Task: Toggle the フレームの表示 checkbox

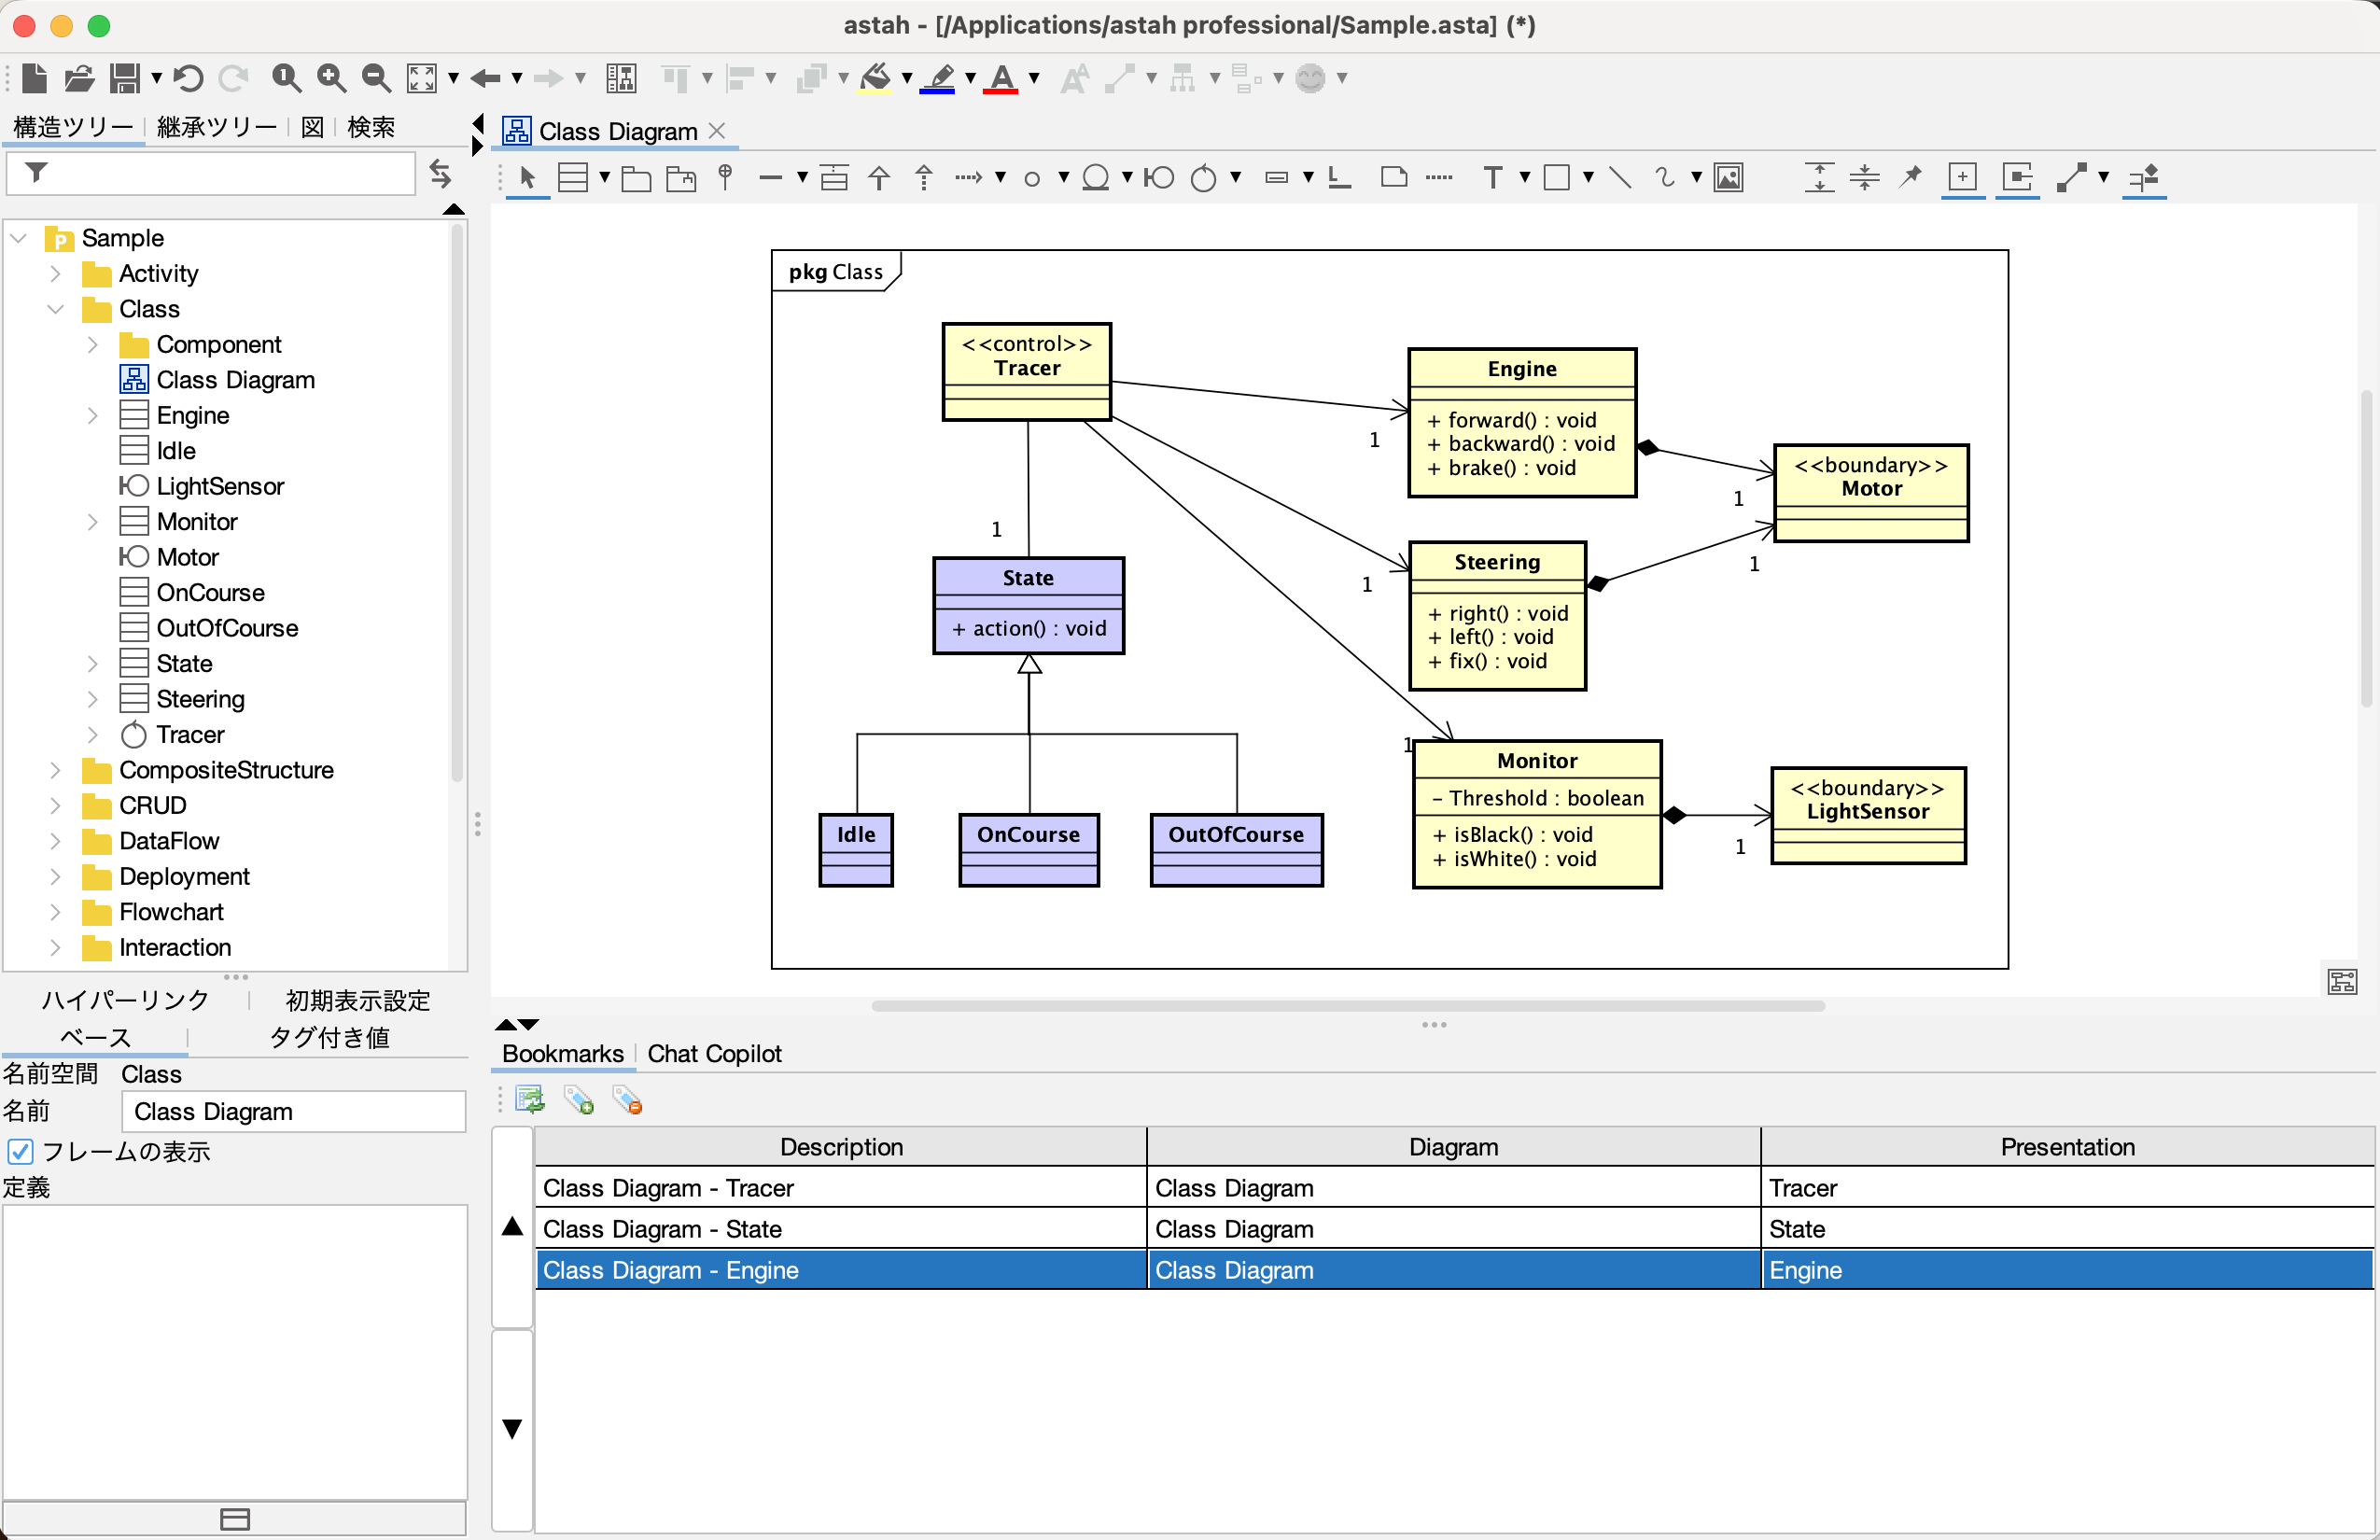Action: [x=21, y=1152]
